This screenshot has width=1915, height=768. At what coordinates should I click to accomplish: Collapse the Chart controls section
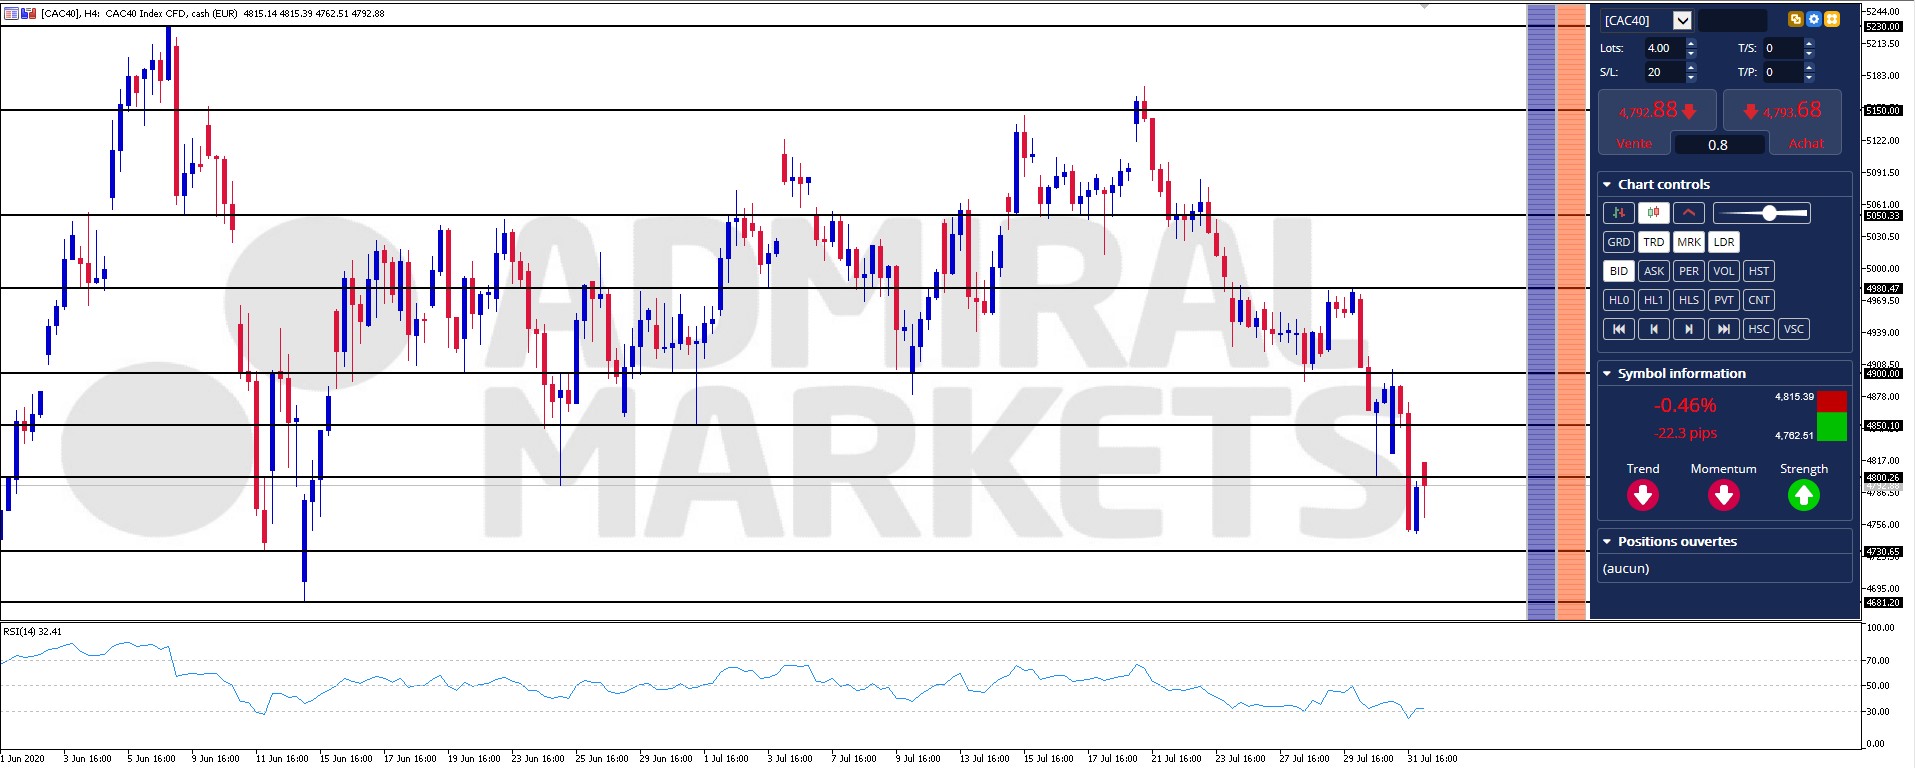1607,185
